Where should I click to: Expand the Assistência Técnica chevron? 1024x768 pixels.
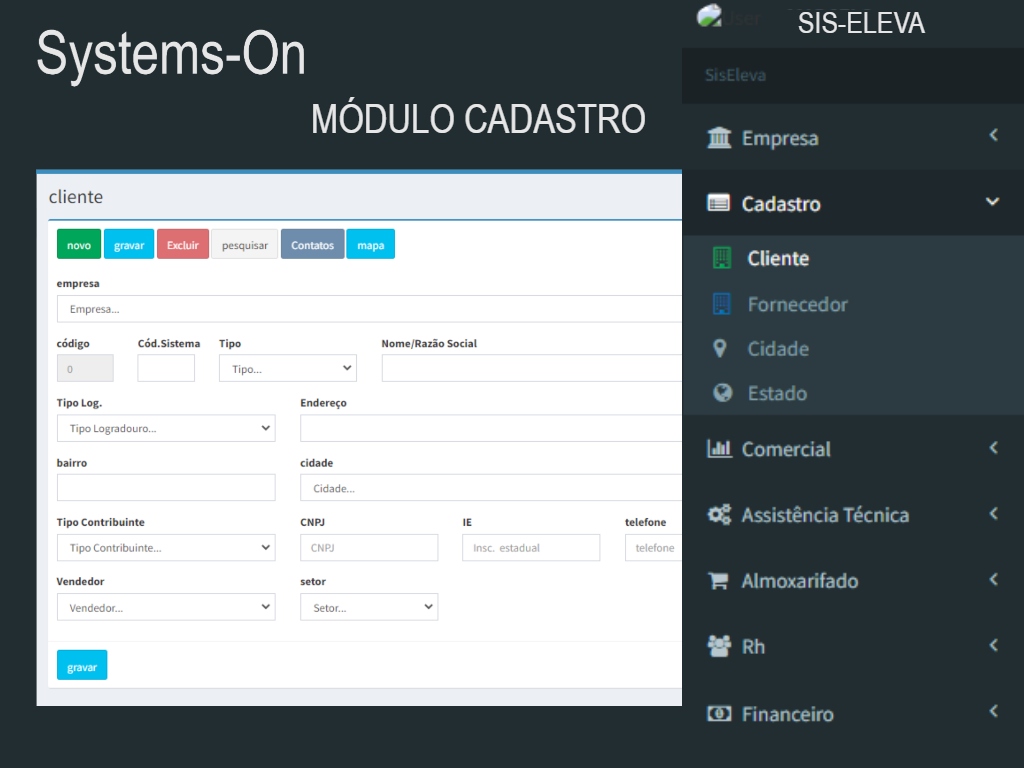(993, 513)
